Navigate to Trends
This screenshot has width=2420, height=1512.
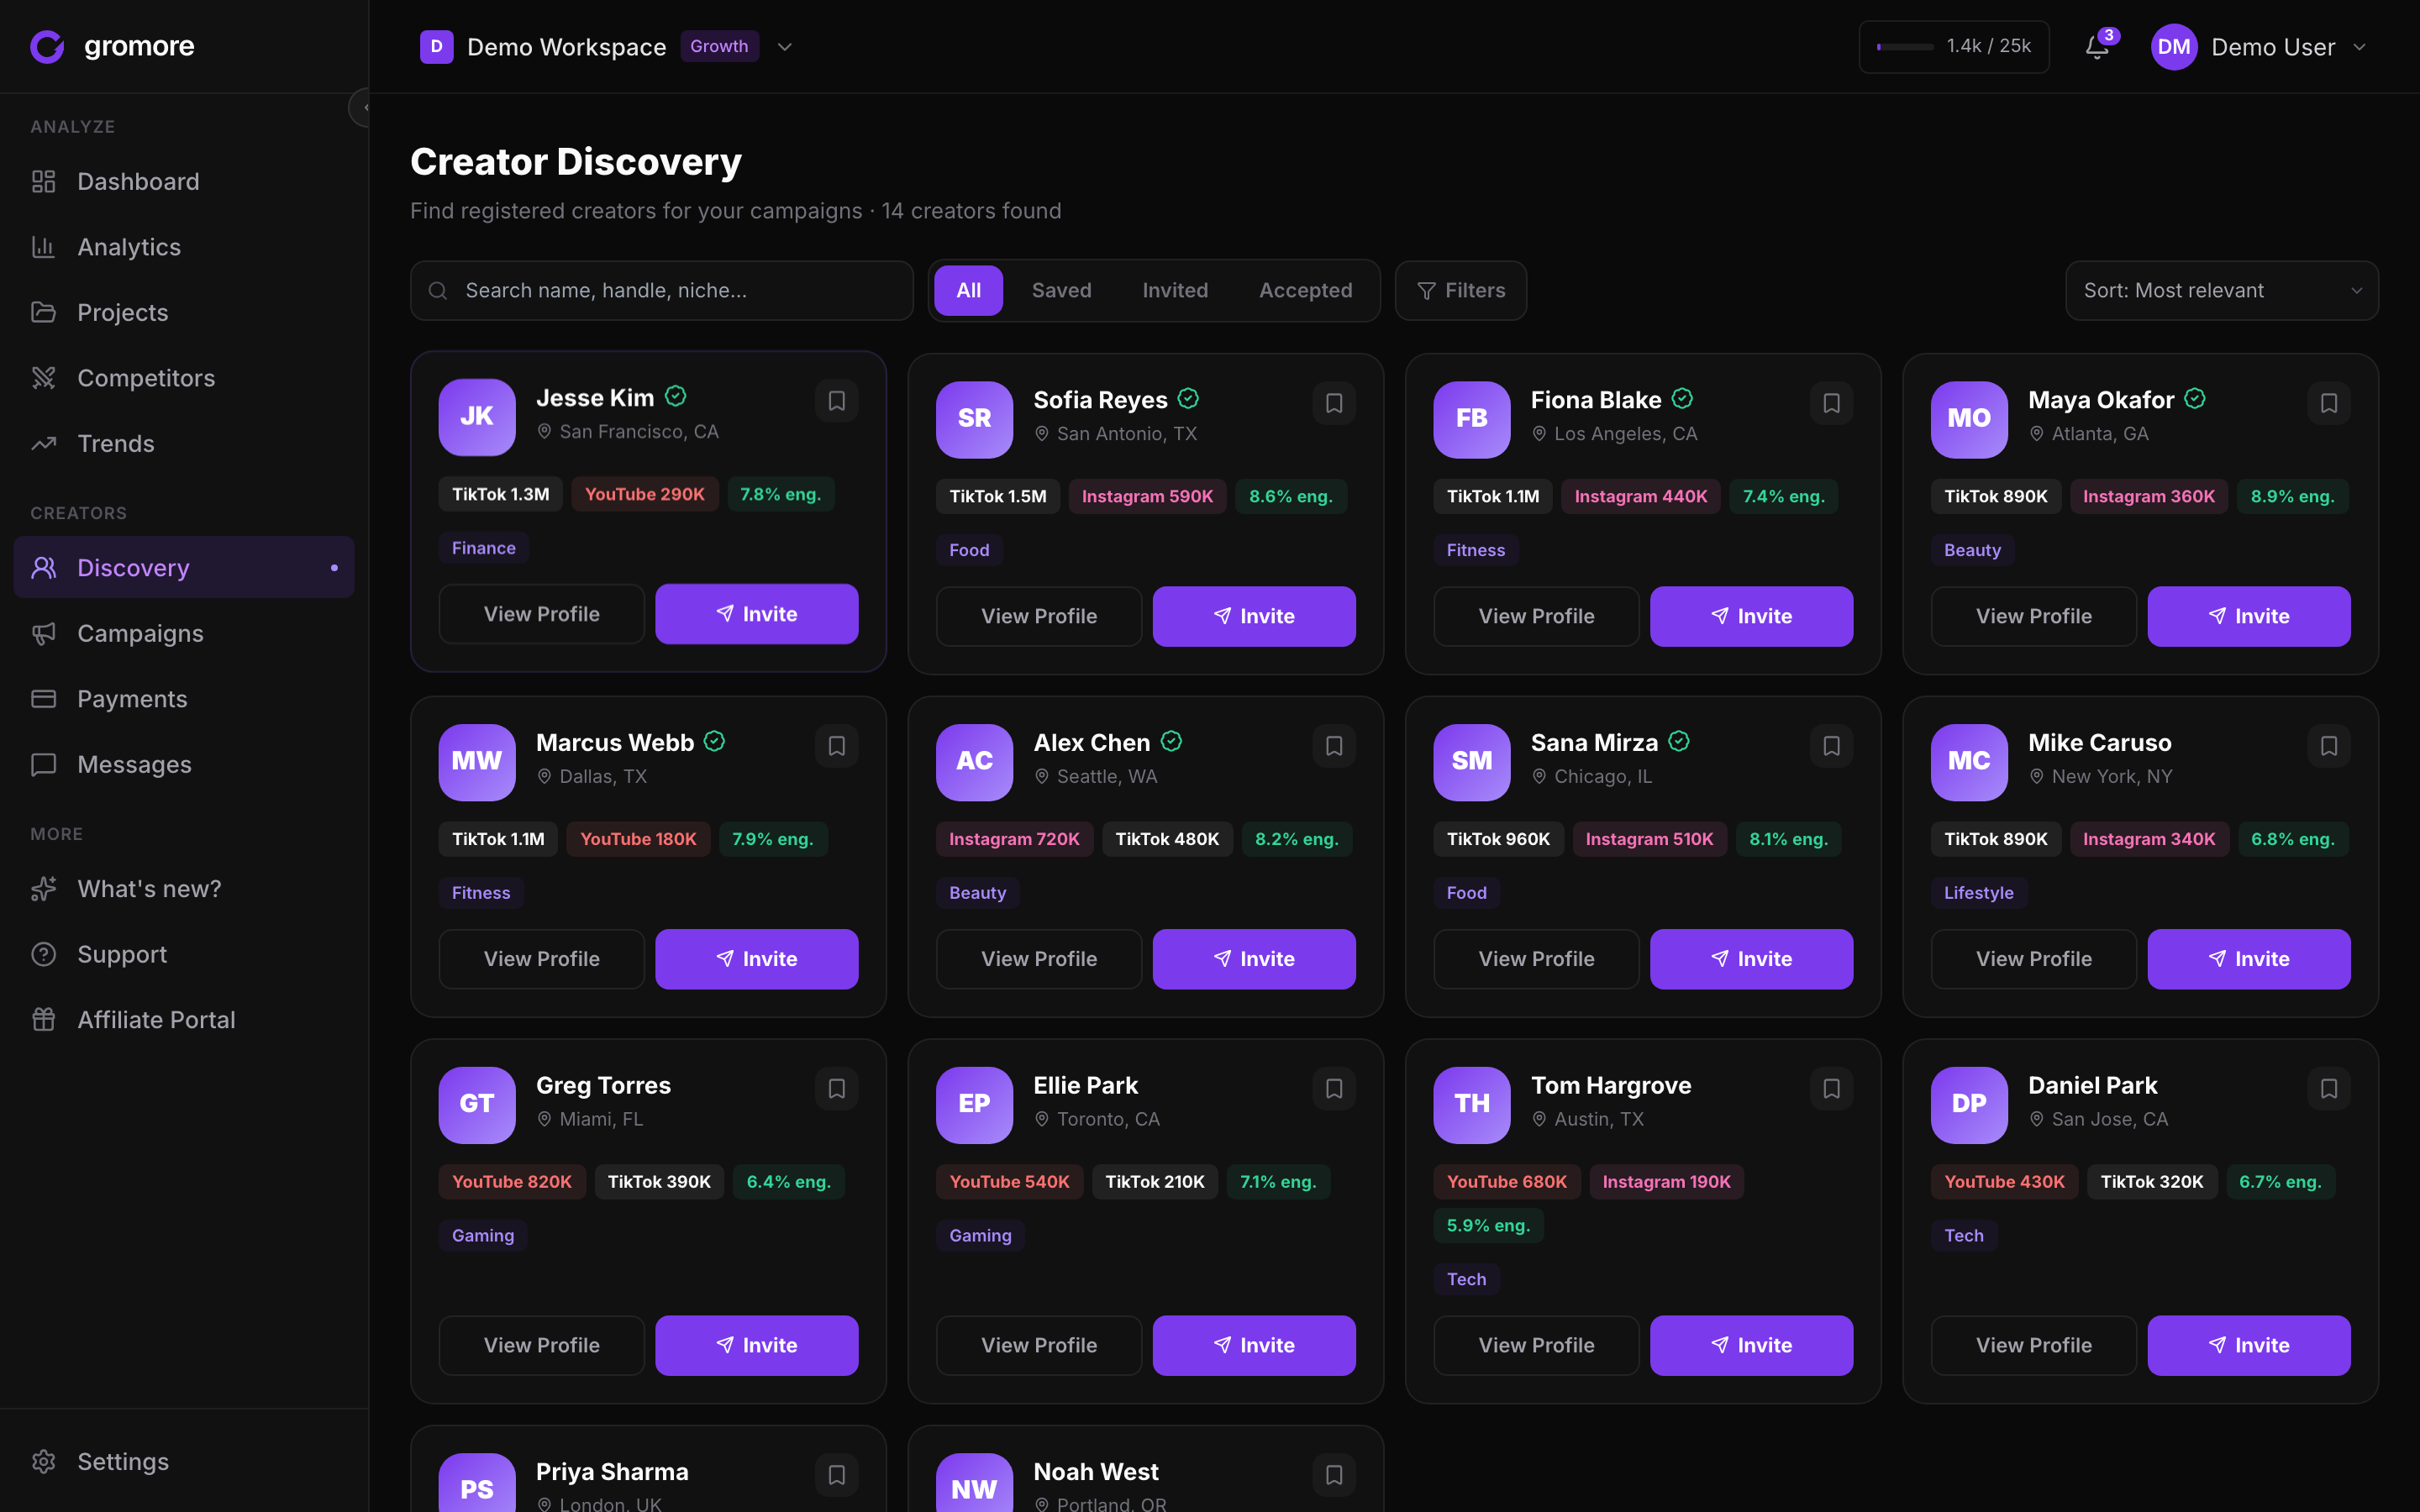(184, 443)
